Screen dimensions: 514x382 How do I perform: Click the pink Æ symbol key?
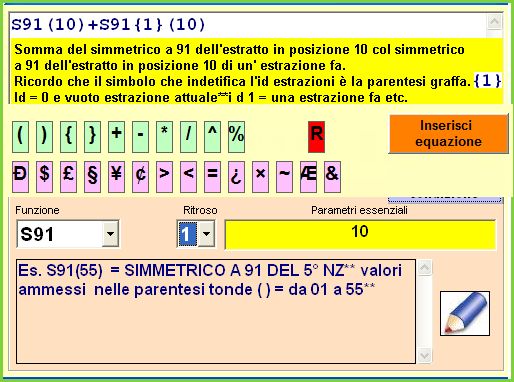pyautogui.click(x=308, y=177)
